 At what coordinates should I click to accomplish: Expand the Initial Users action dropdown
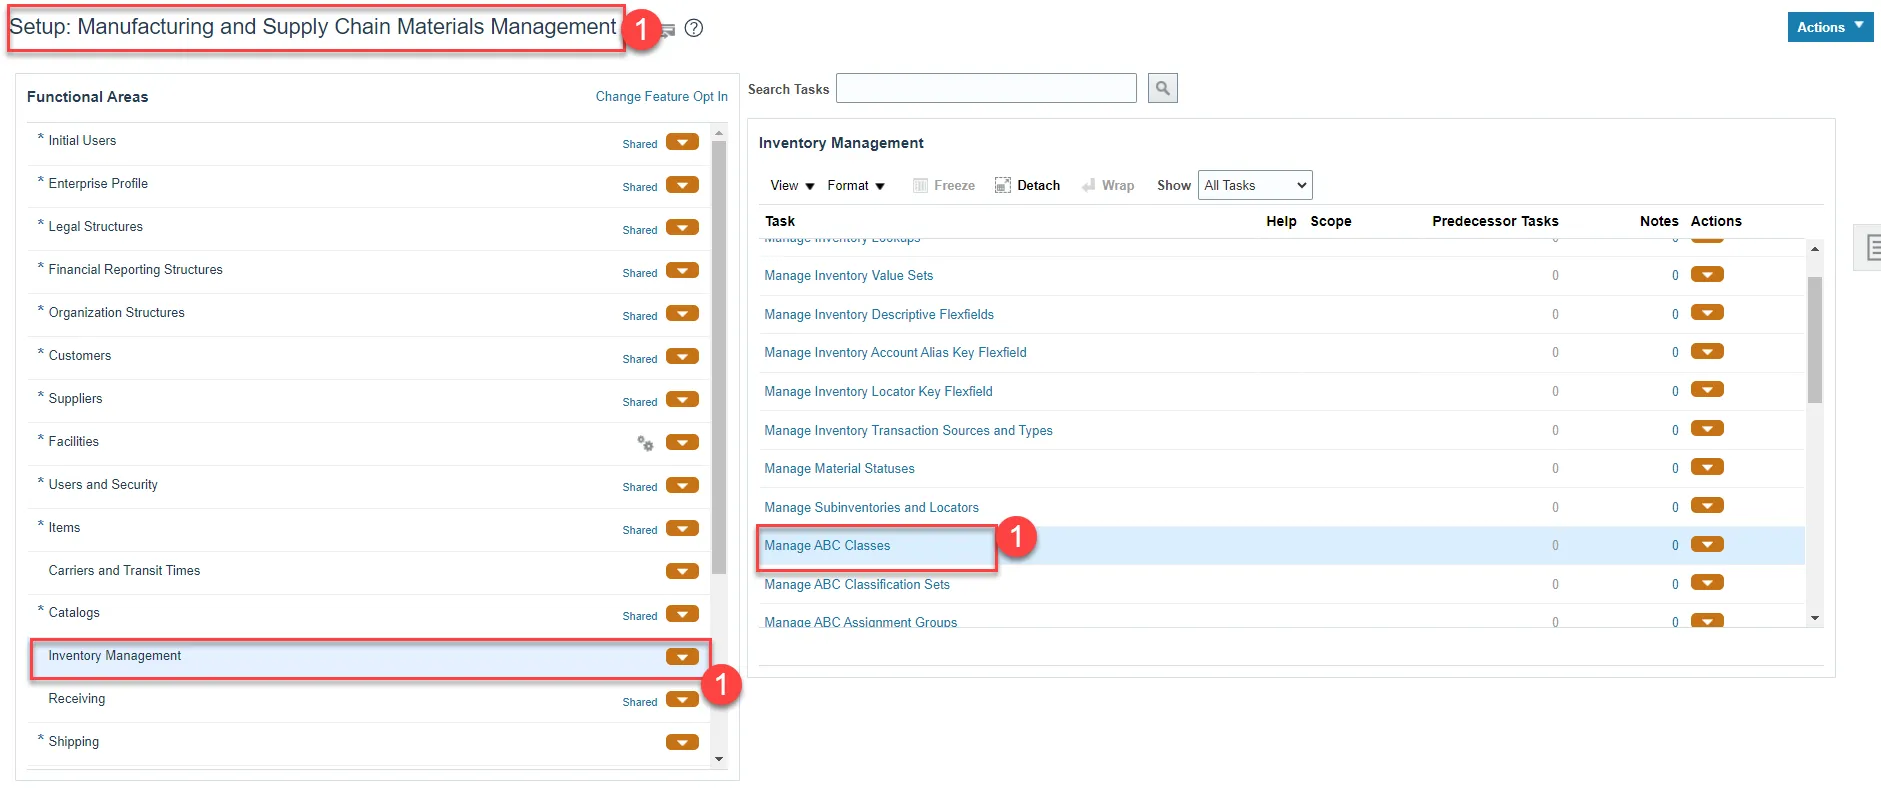[x=682, y=142]
